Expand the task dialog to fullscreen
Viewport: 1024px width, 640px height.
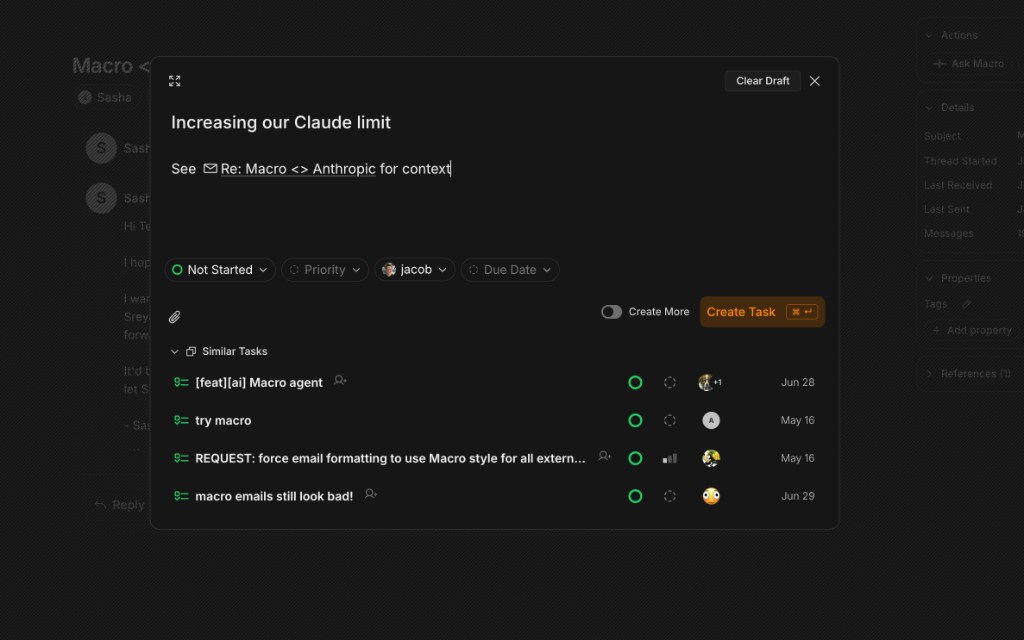(174, 81)
